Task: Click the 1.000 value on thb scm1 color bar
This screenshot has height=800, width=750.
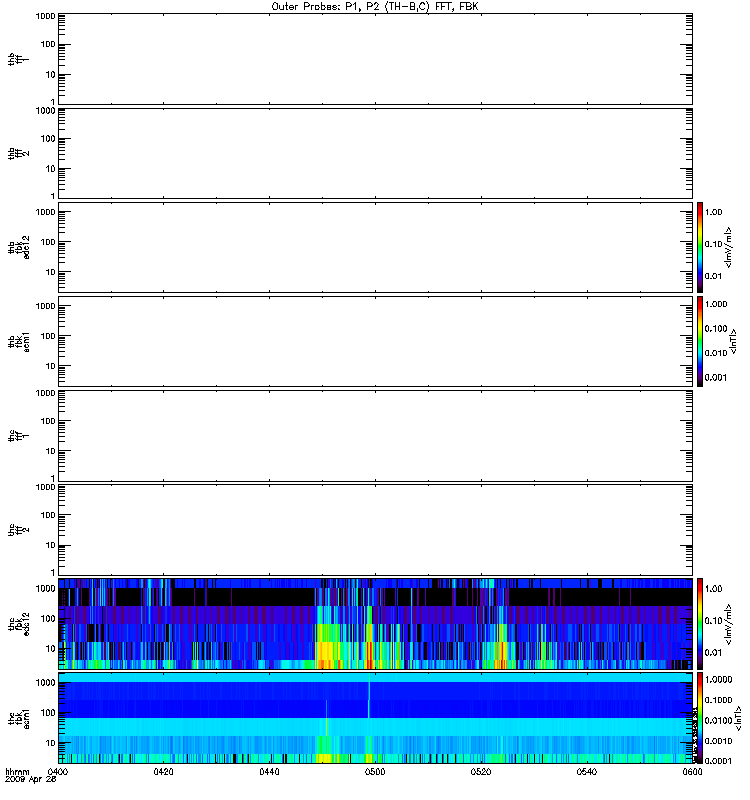Action: click(716, 304)
